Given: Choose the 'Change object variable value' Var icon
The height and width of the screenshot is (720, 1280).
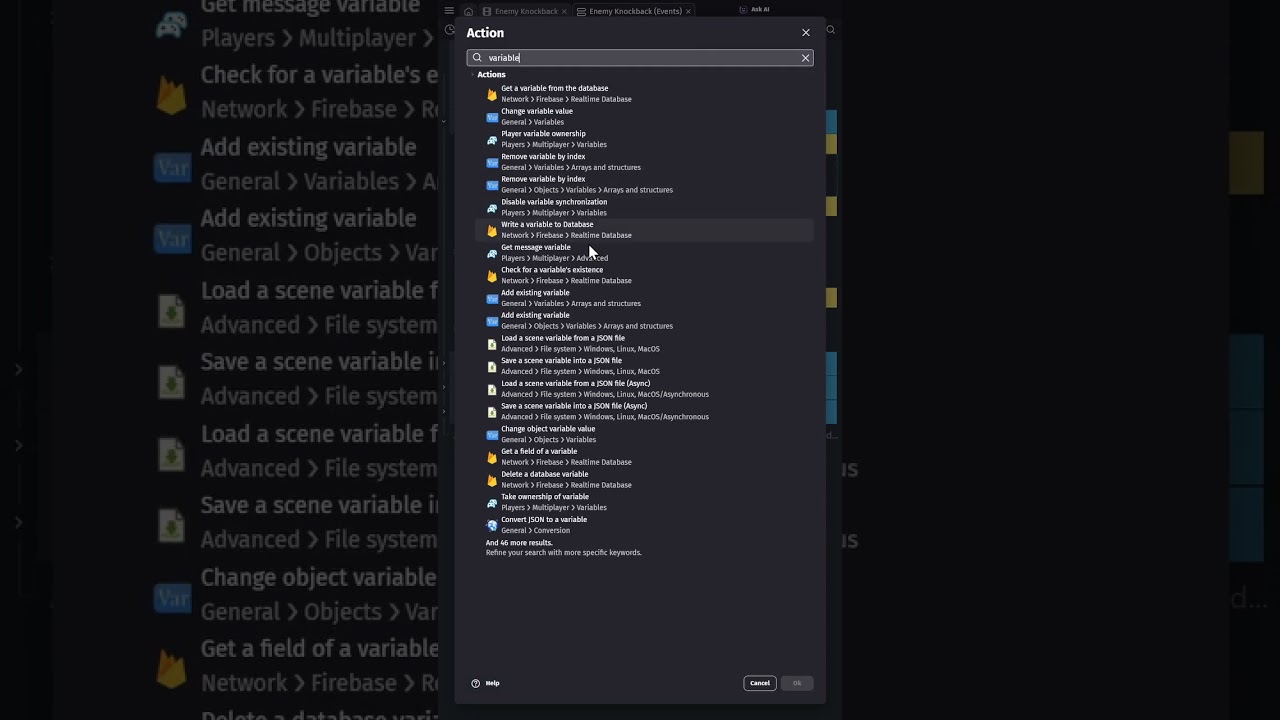Looking at the screenshot, I should (x=492, y=435).
